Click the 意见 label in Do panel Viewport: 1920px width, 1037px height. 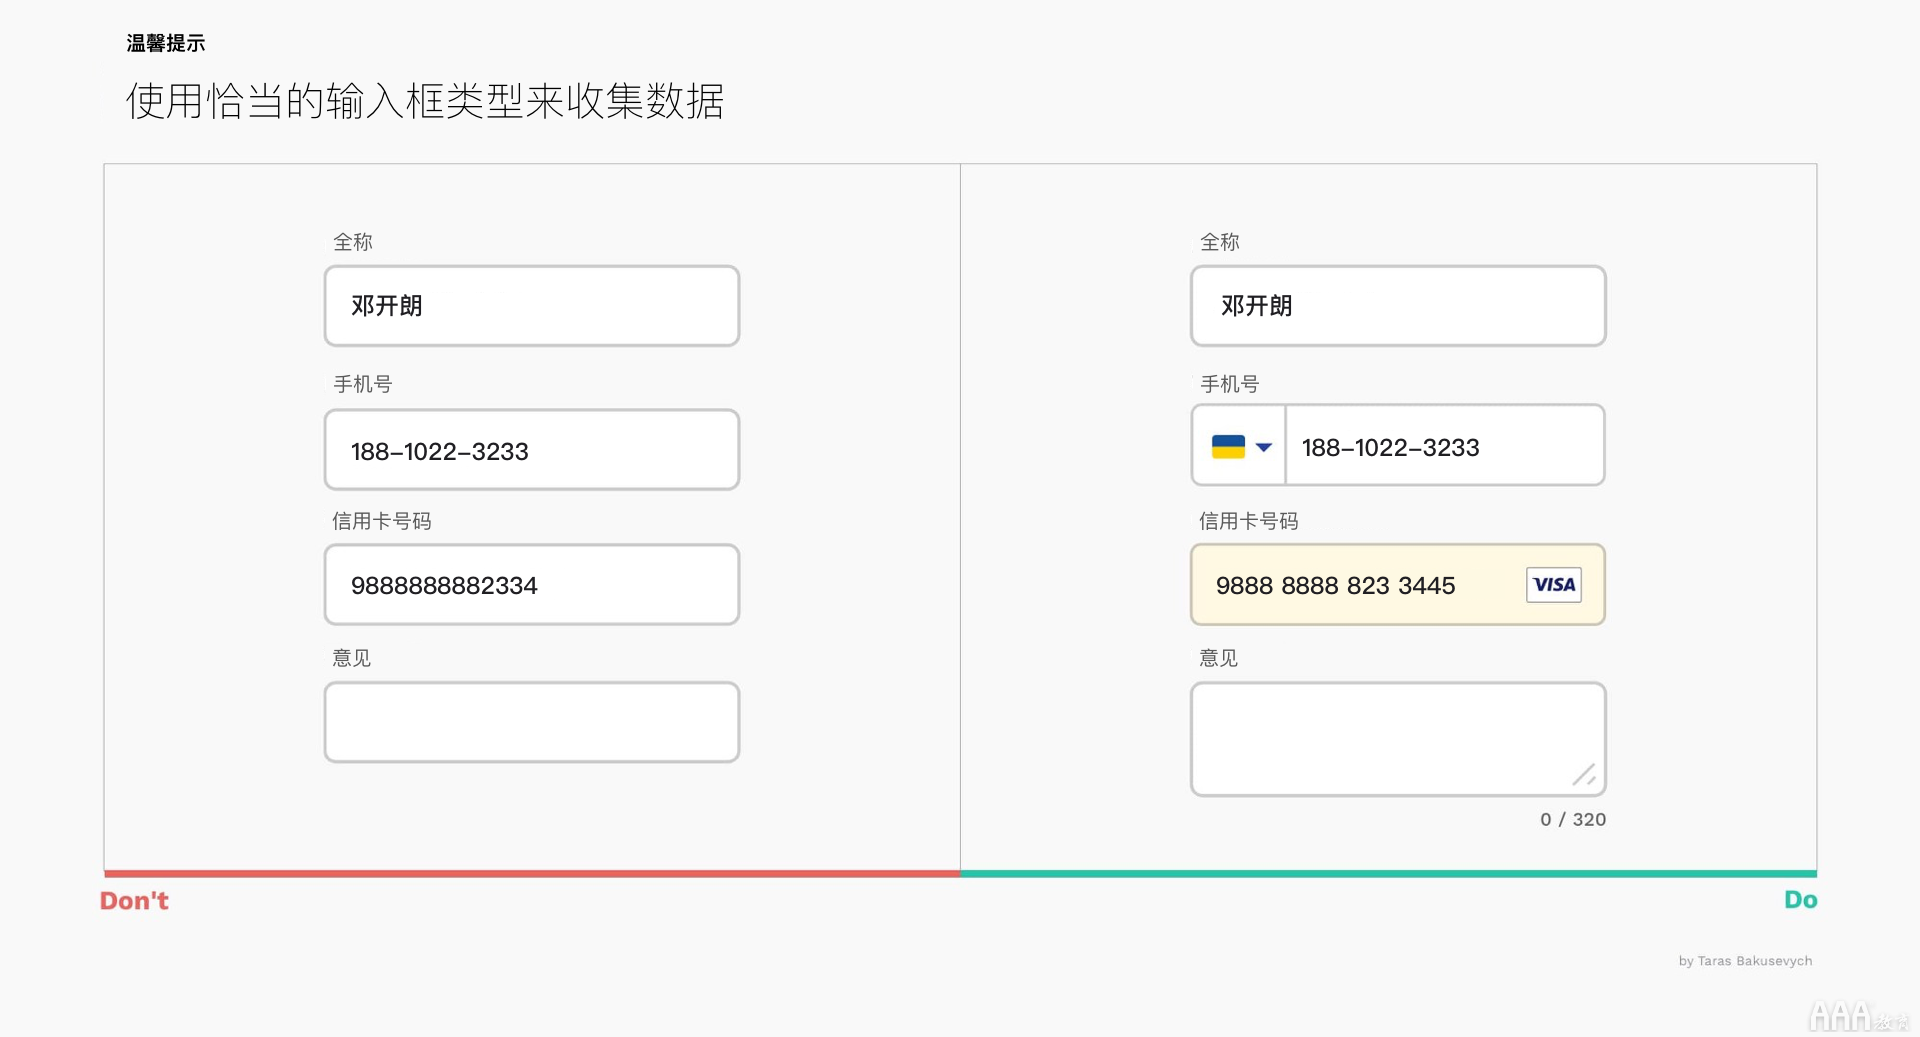pos(1219,658)
